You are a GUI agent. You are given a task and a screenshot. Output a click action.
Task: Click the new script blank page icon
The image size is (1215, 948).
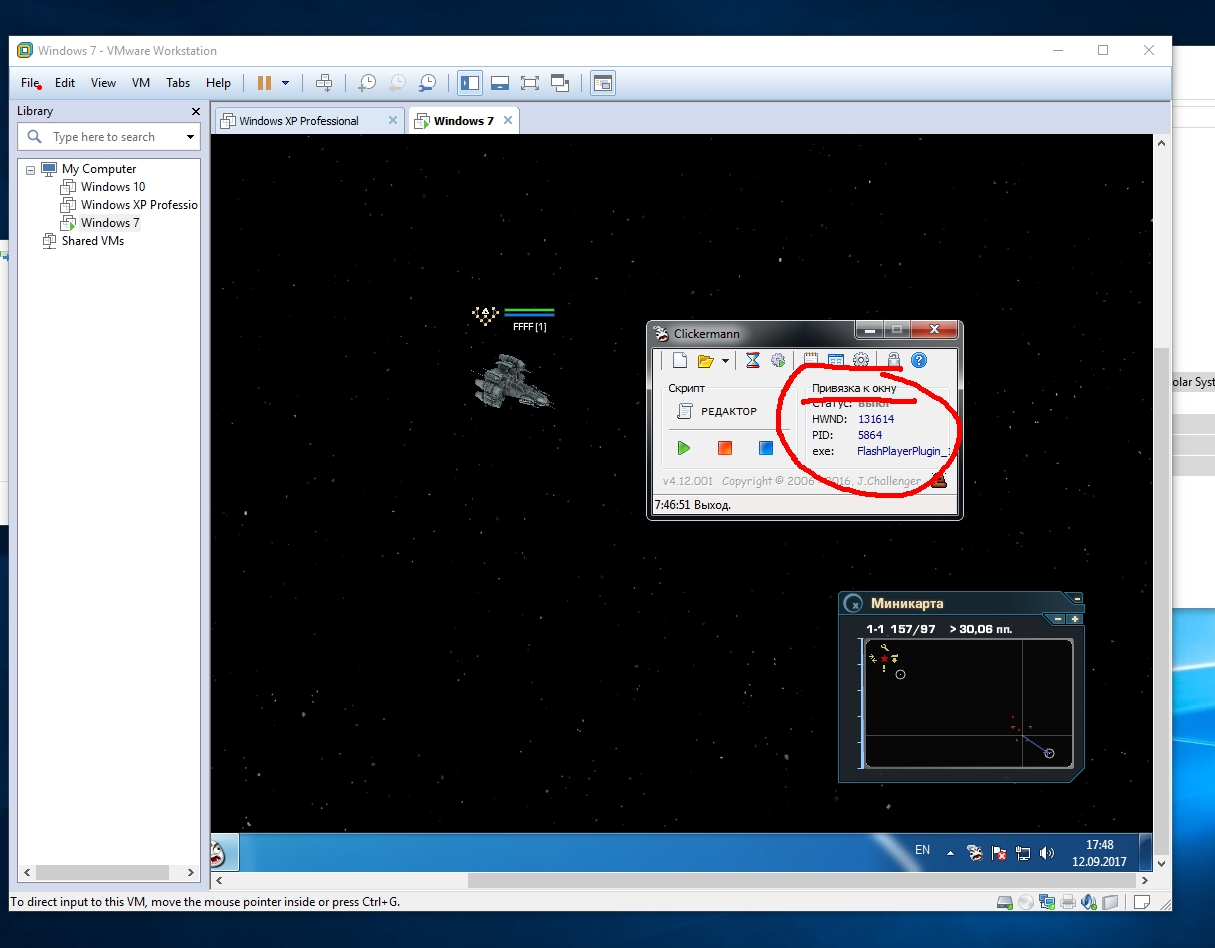(679, 361)
